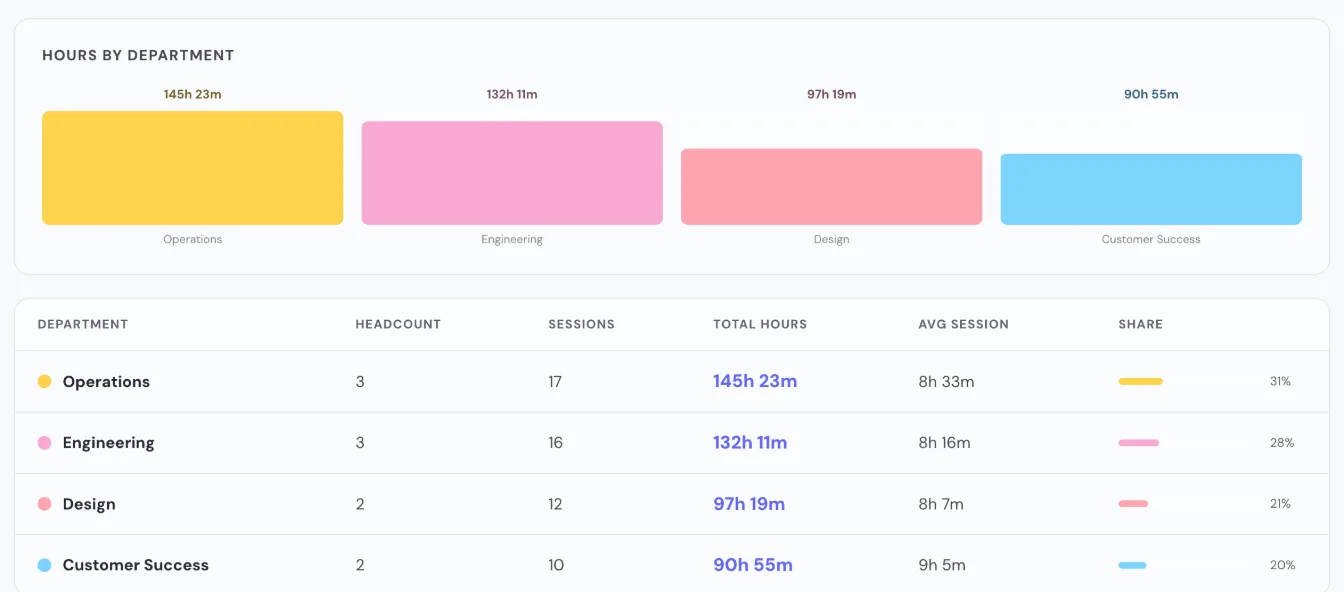Select the Design bar in the chart
The width and height of the screenshot is (1344, 592).
click(831, 187)
